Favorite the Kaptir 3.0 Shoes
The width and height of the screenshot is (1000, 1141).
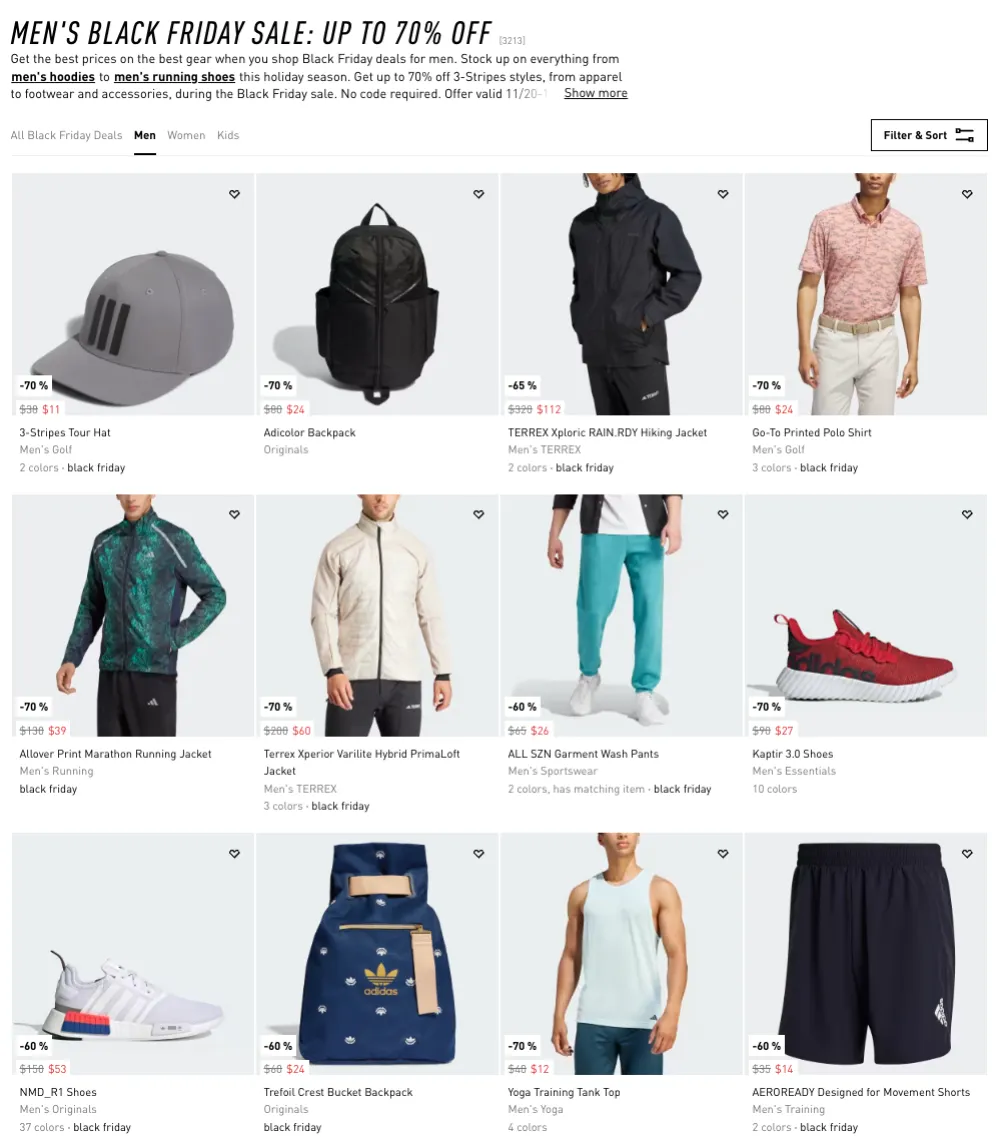tap(967, 514)
